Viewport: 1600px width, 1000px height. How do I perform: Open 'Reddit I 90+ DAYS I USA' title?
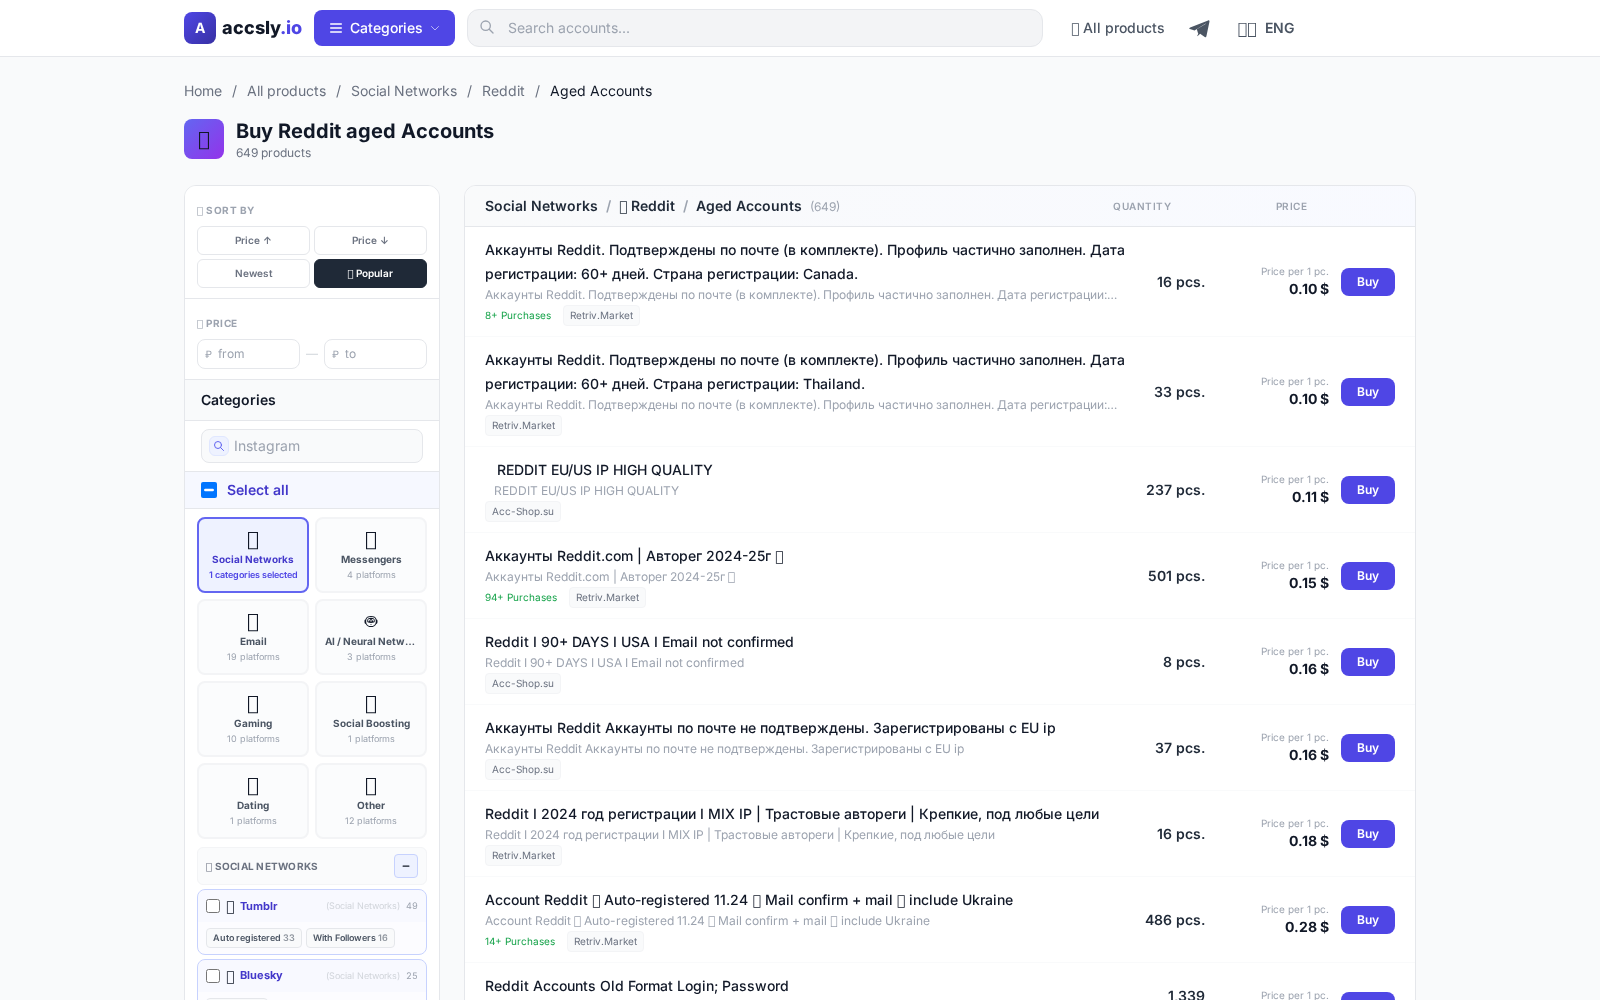[x=639, y=642]
